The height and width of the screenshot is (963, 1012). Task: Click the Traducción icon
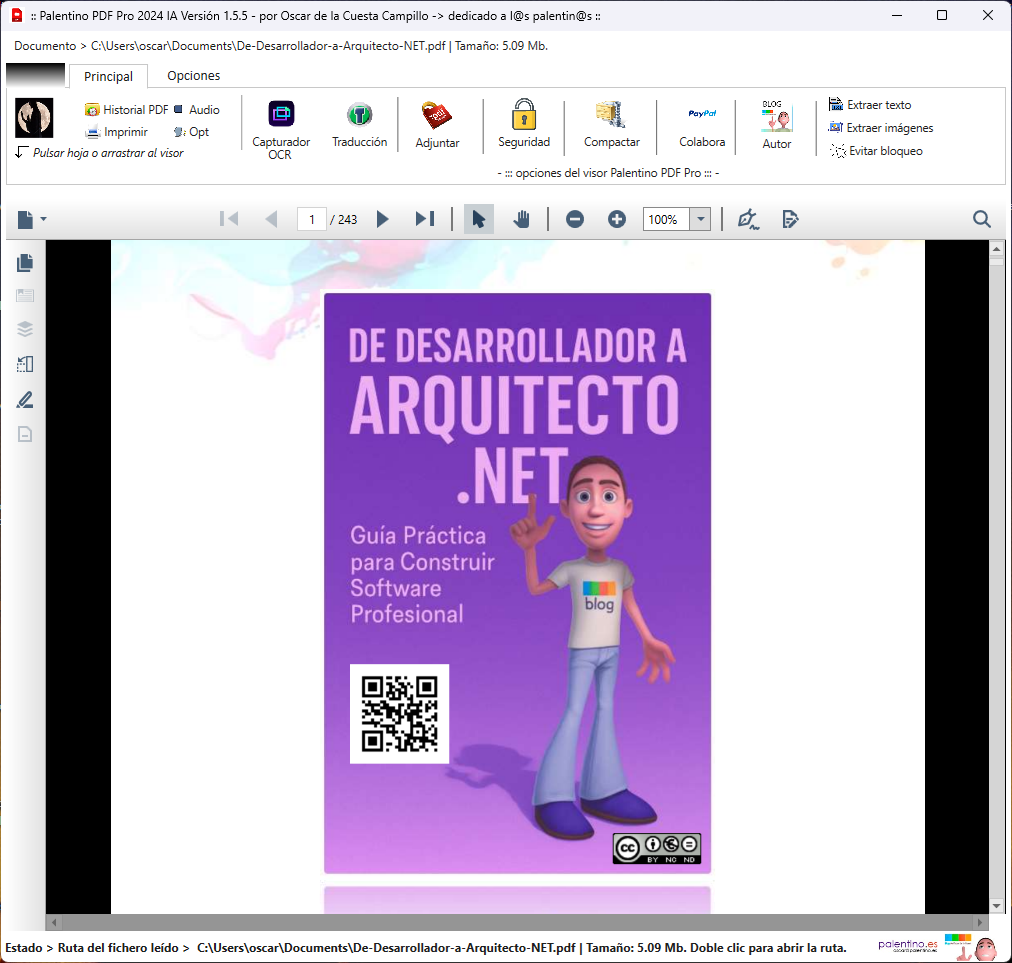359,115
